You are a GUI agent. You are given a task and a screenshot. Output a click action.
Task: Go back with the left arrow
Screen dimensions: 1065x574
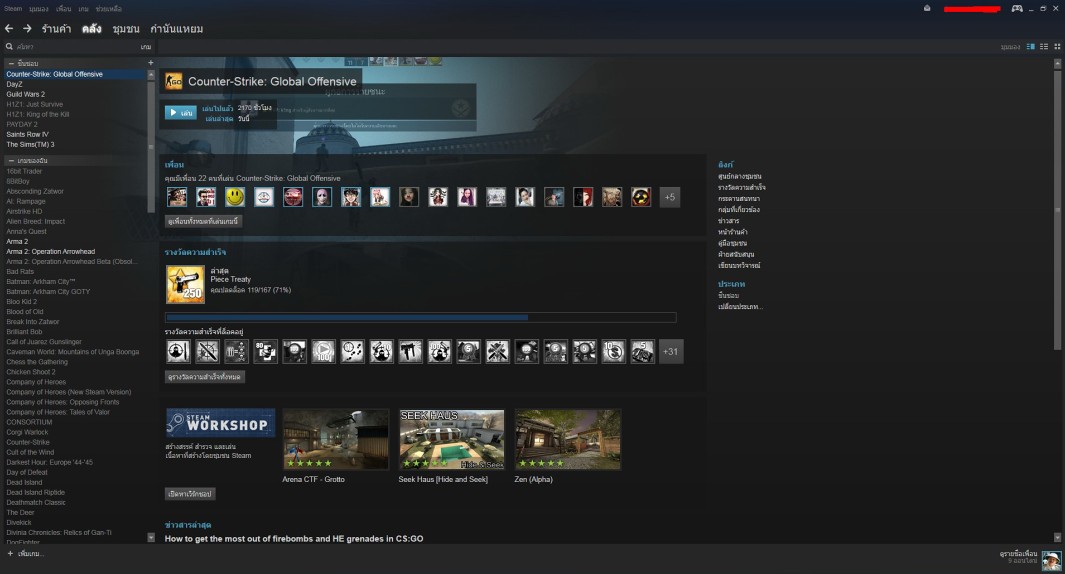(9, 29)
